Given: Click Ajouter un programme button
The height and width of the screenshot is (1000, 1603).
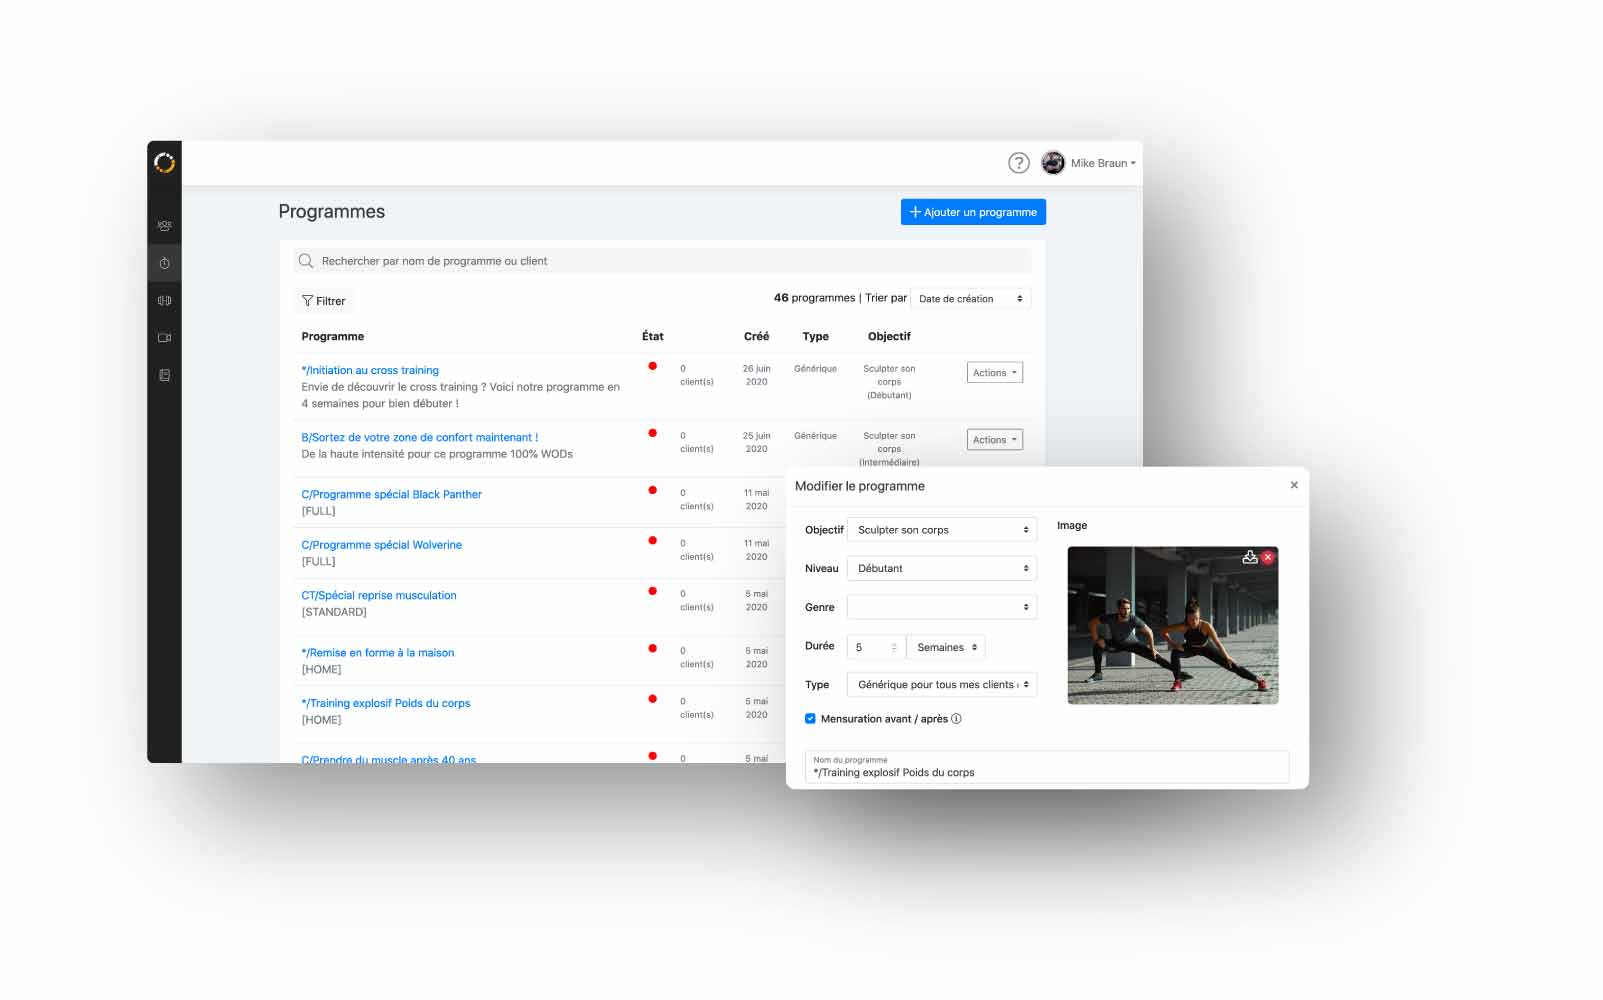Looking at the screenshot, I should pos(973,212).
